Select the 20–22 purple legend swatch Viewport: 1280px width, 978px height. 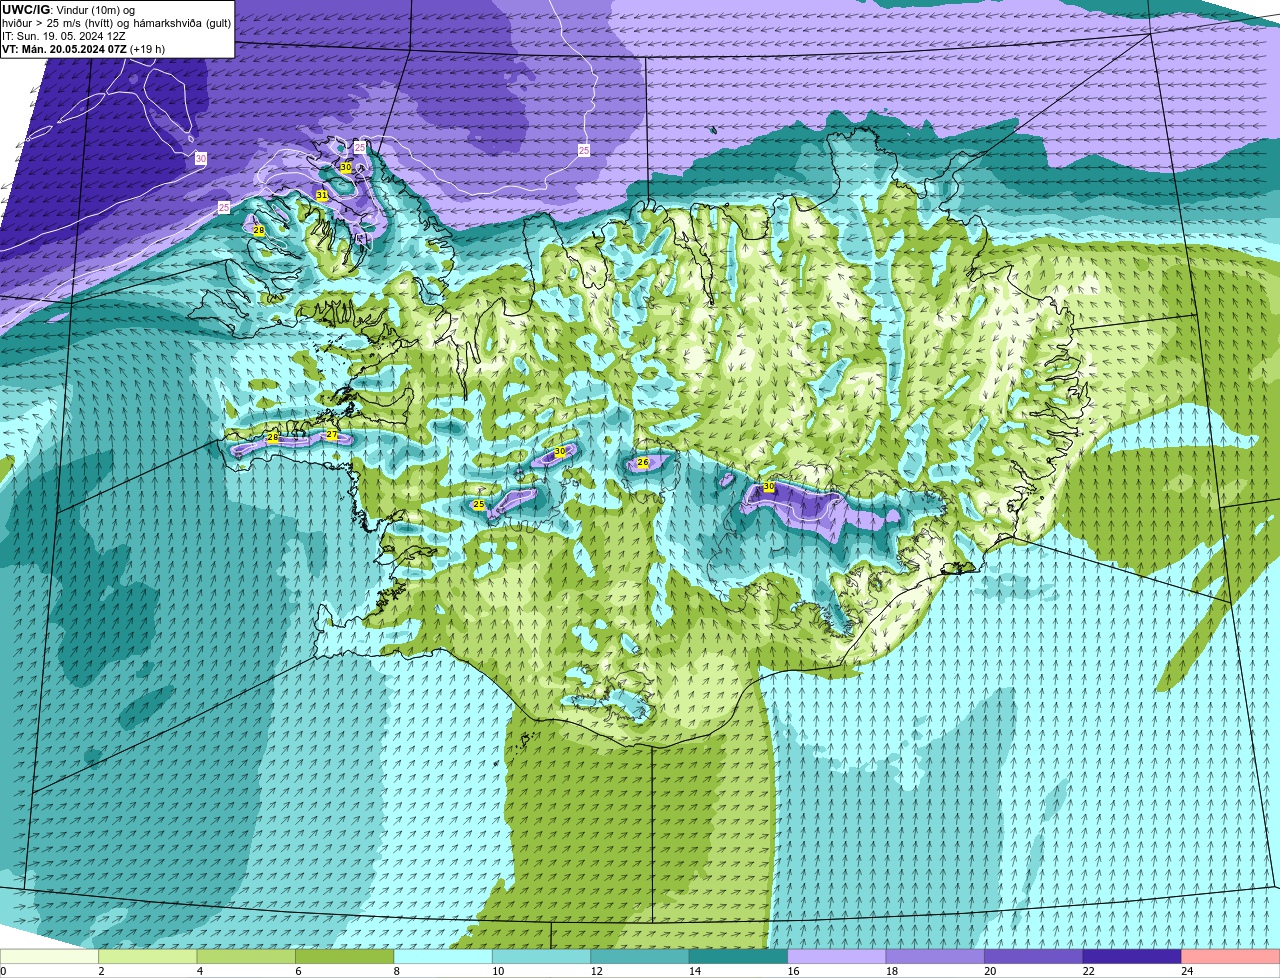(x=1034, y=957)
